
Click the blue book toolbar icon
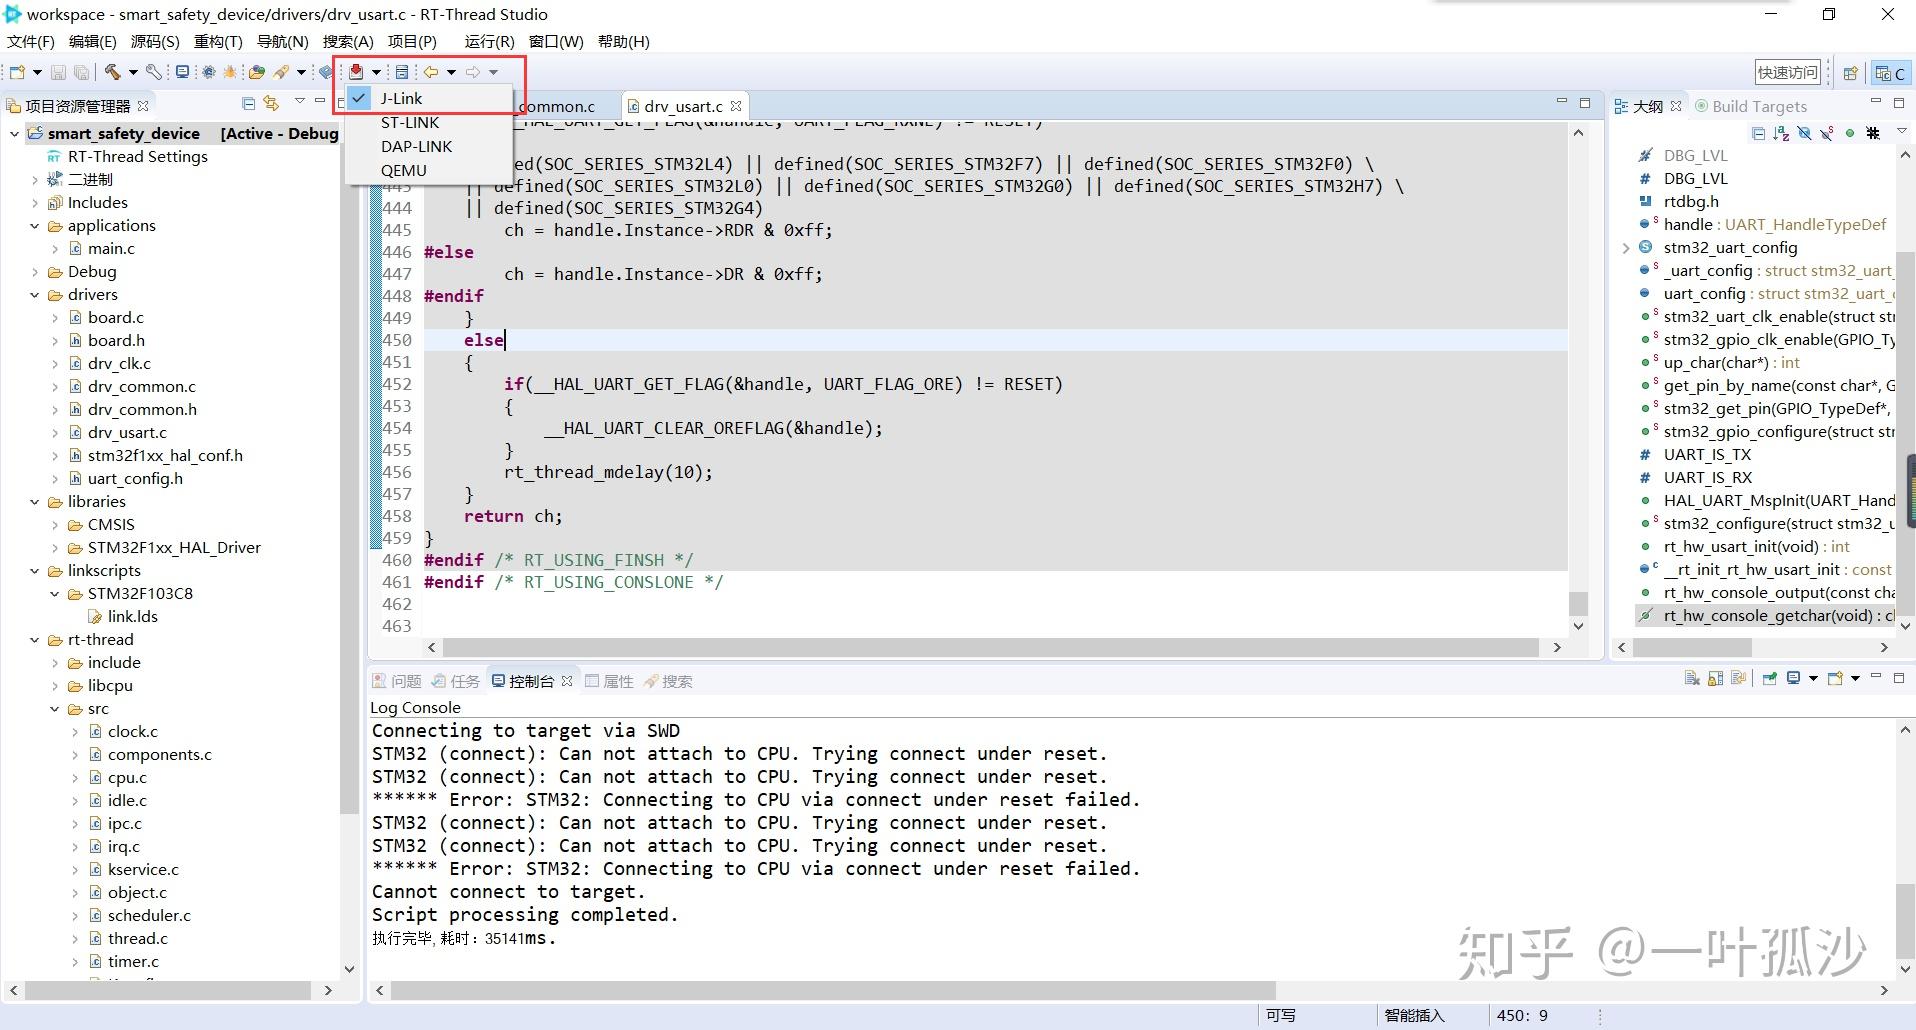pyautogui.click(x=325, y=72)
